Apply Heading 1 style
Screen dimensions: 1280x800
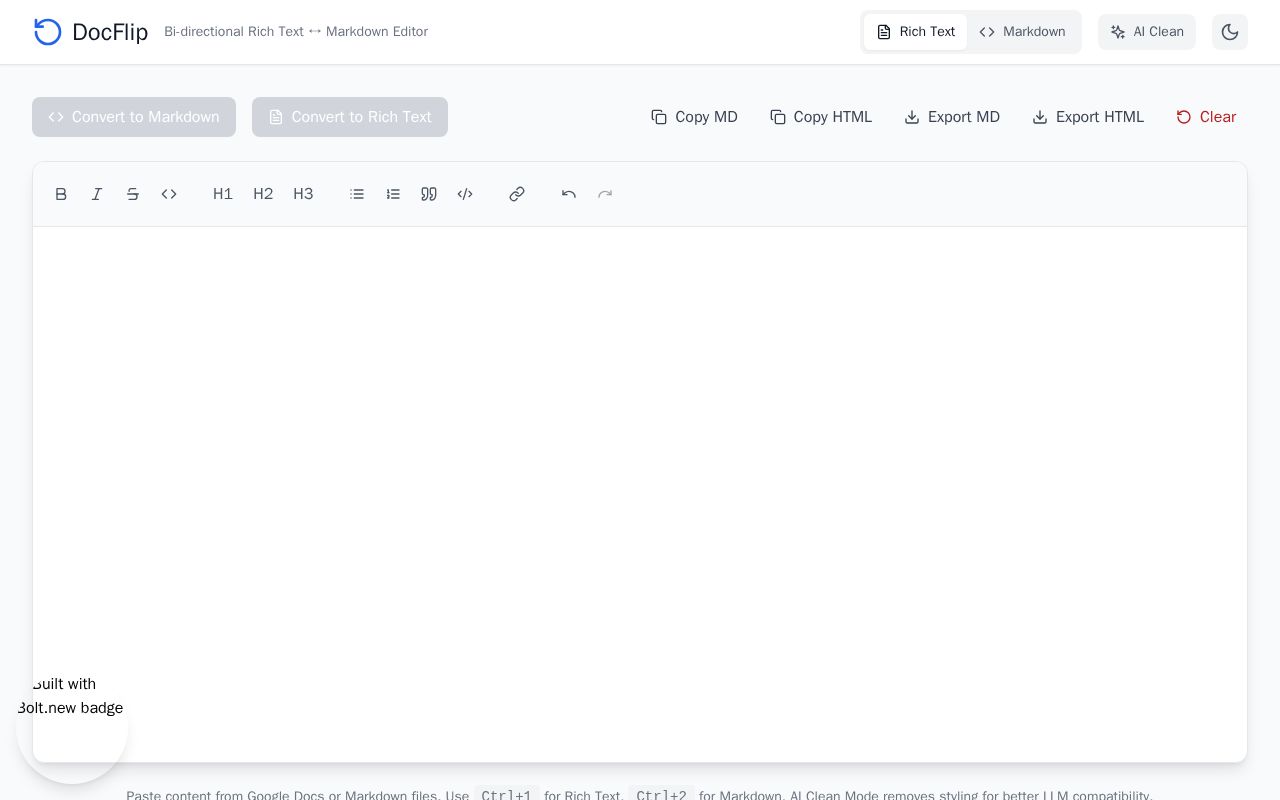223,194
